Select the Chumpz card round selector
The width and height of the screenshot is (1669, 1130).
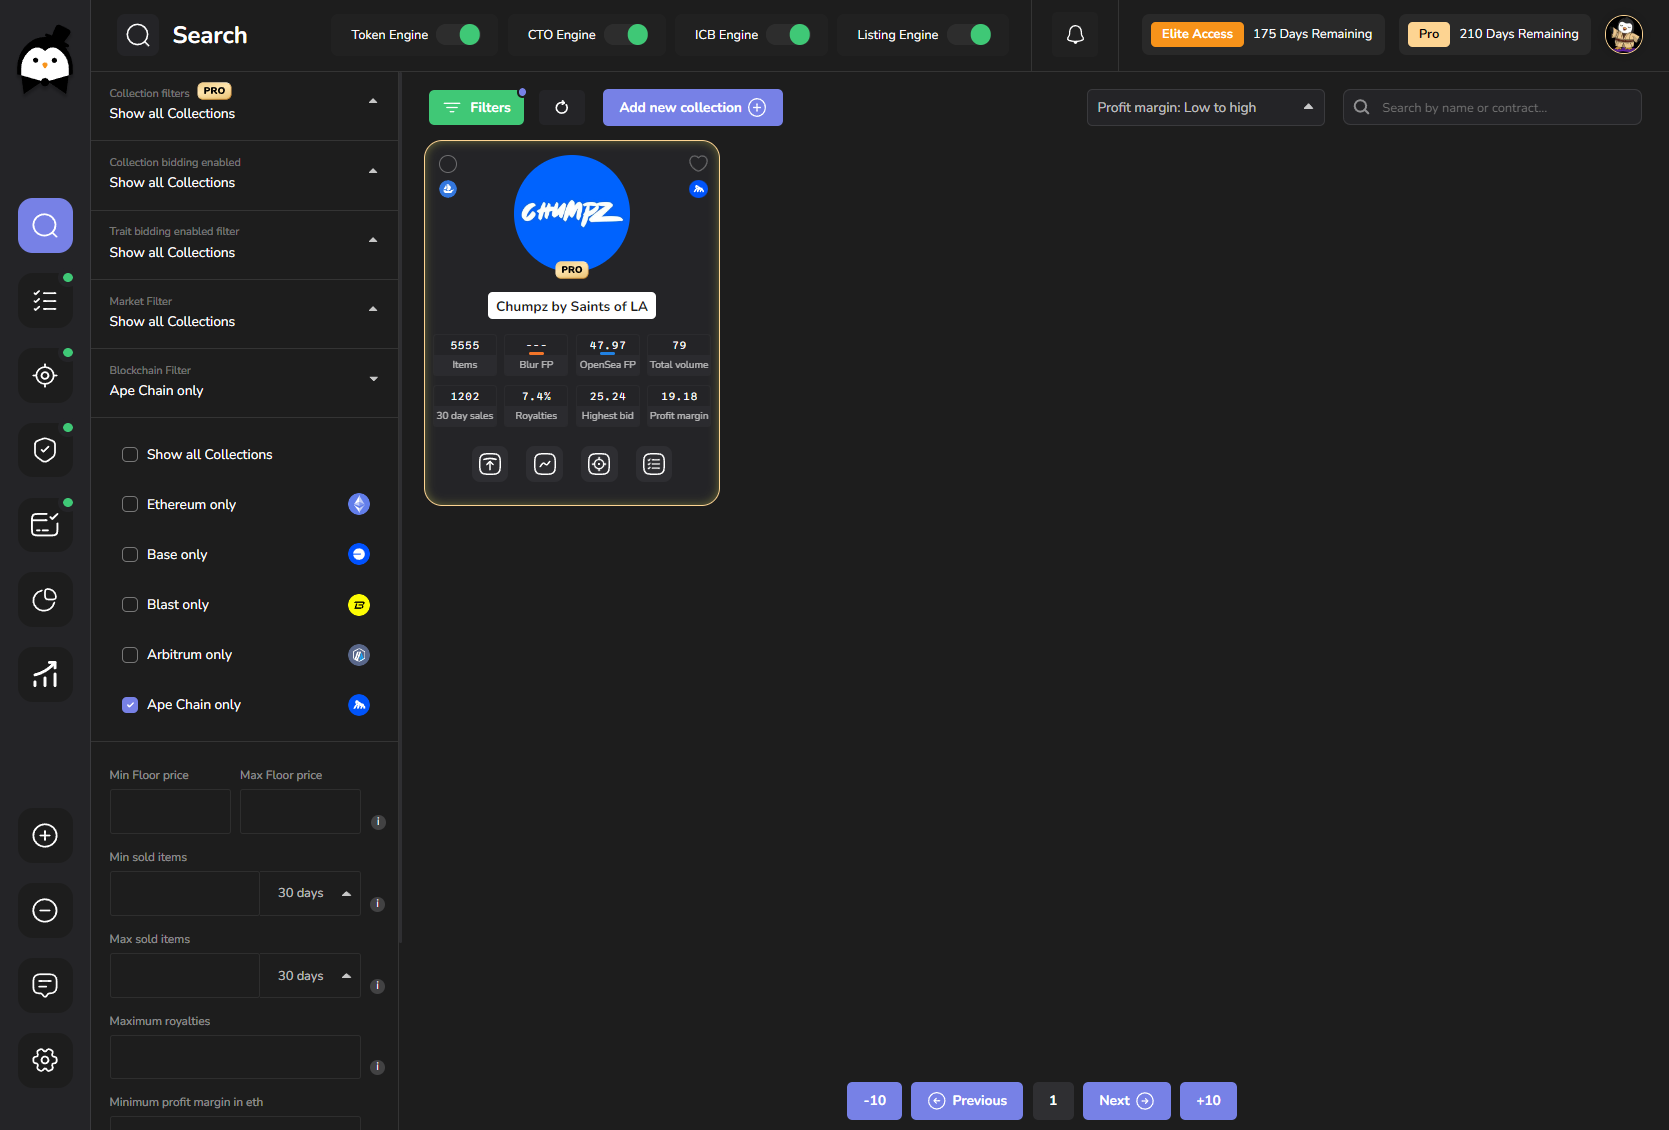448,164
